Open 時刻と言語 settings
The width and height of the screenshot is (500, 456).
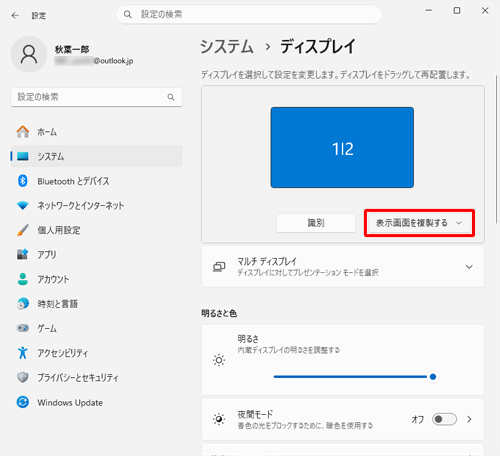coord(96,304)
